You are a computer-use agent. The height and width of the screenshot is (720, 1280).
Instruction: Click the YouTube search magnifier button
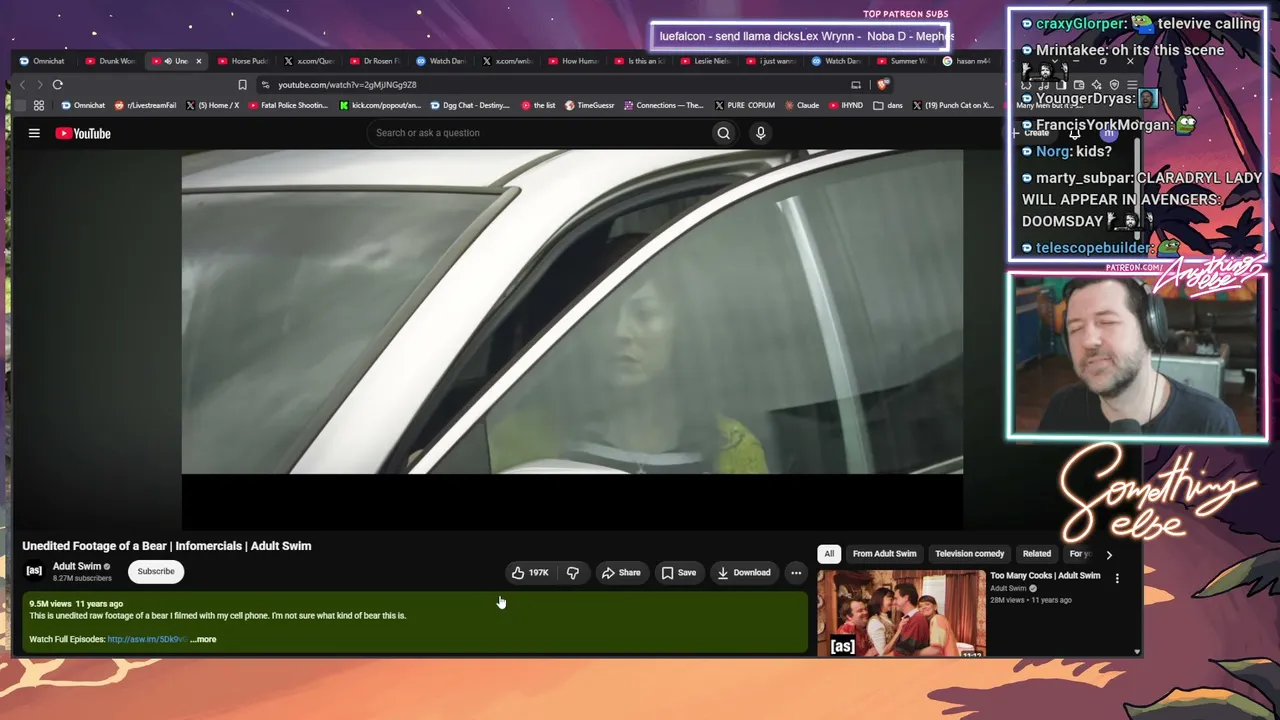[723, 133]
